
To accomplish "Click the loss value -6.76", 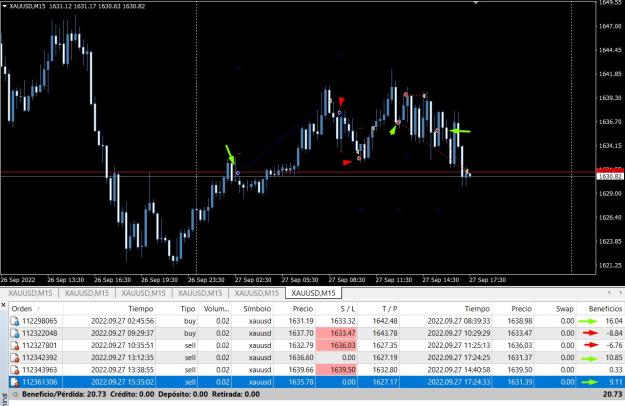I will click(614, 345).
